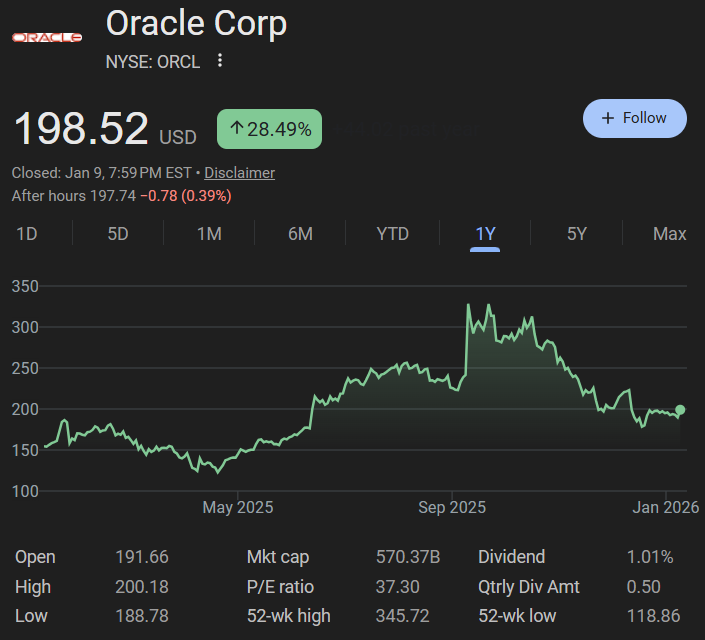705x640 pixels.
Task: Click the chart peak near Sep 2025
Action: (469, 305)
